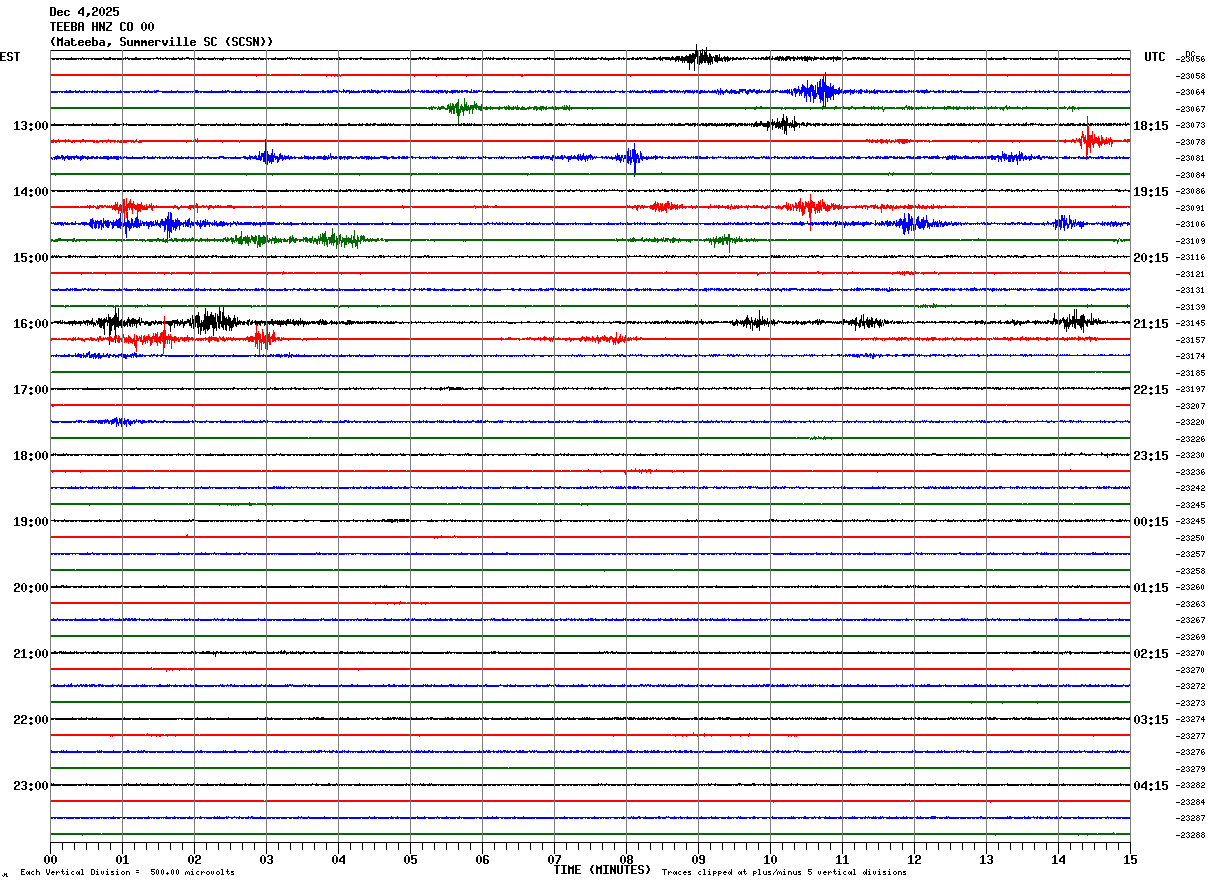Click the 21:15 UTC time label
Image resolution: width=1210 pixels, height=886 pixels.
pyautogui.click(x=1151, y=324)
